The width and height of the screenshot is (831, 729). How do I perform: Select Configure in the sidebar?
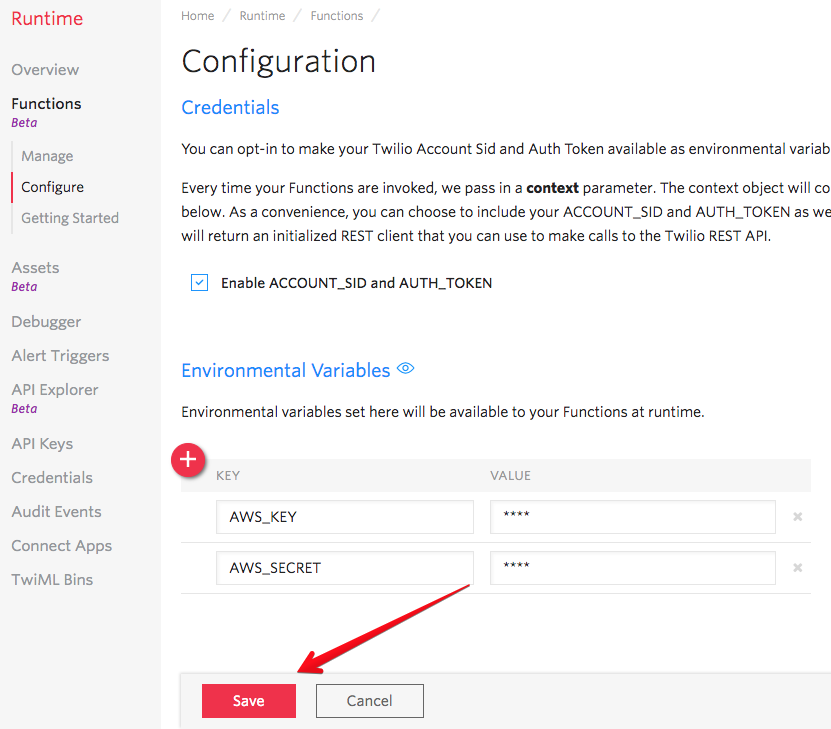[52, 187]
